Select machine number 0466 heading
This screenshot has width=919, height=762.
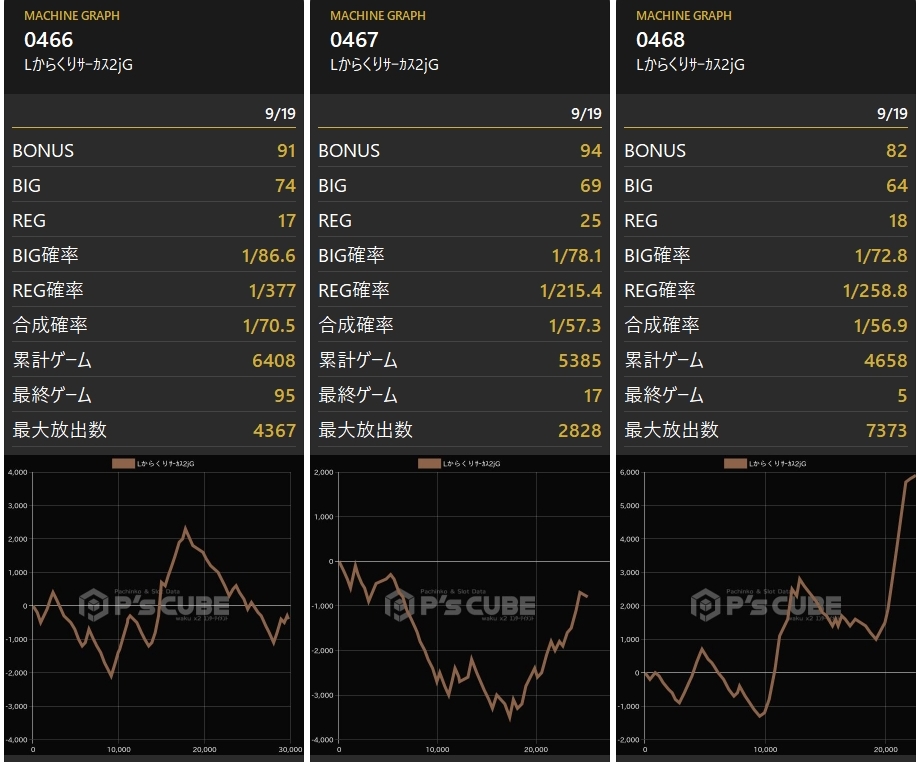tap(49, 40)
